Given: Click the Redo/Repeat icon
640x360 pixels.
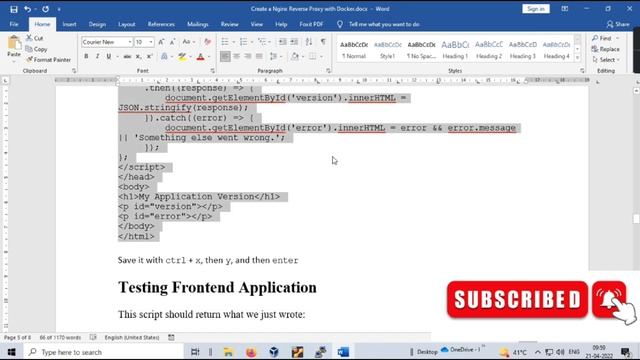Looking at the screenshot, I should coord(45,9).
